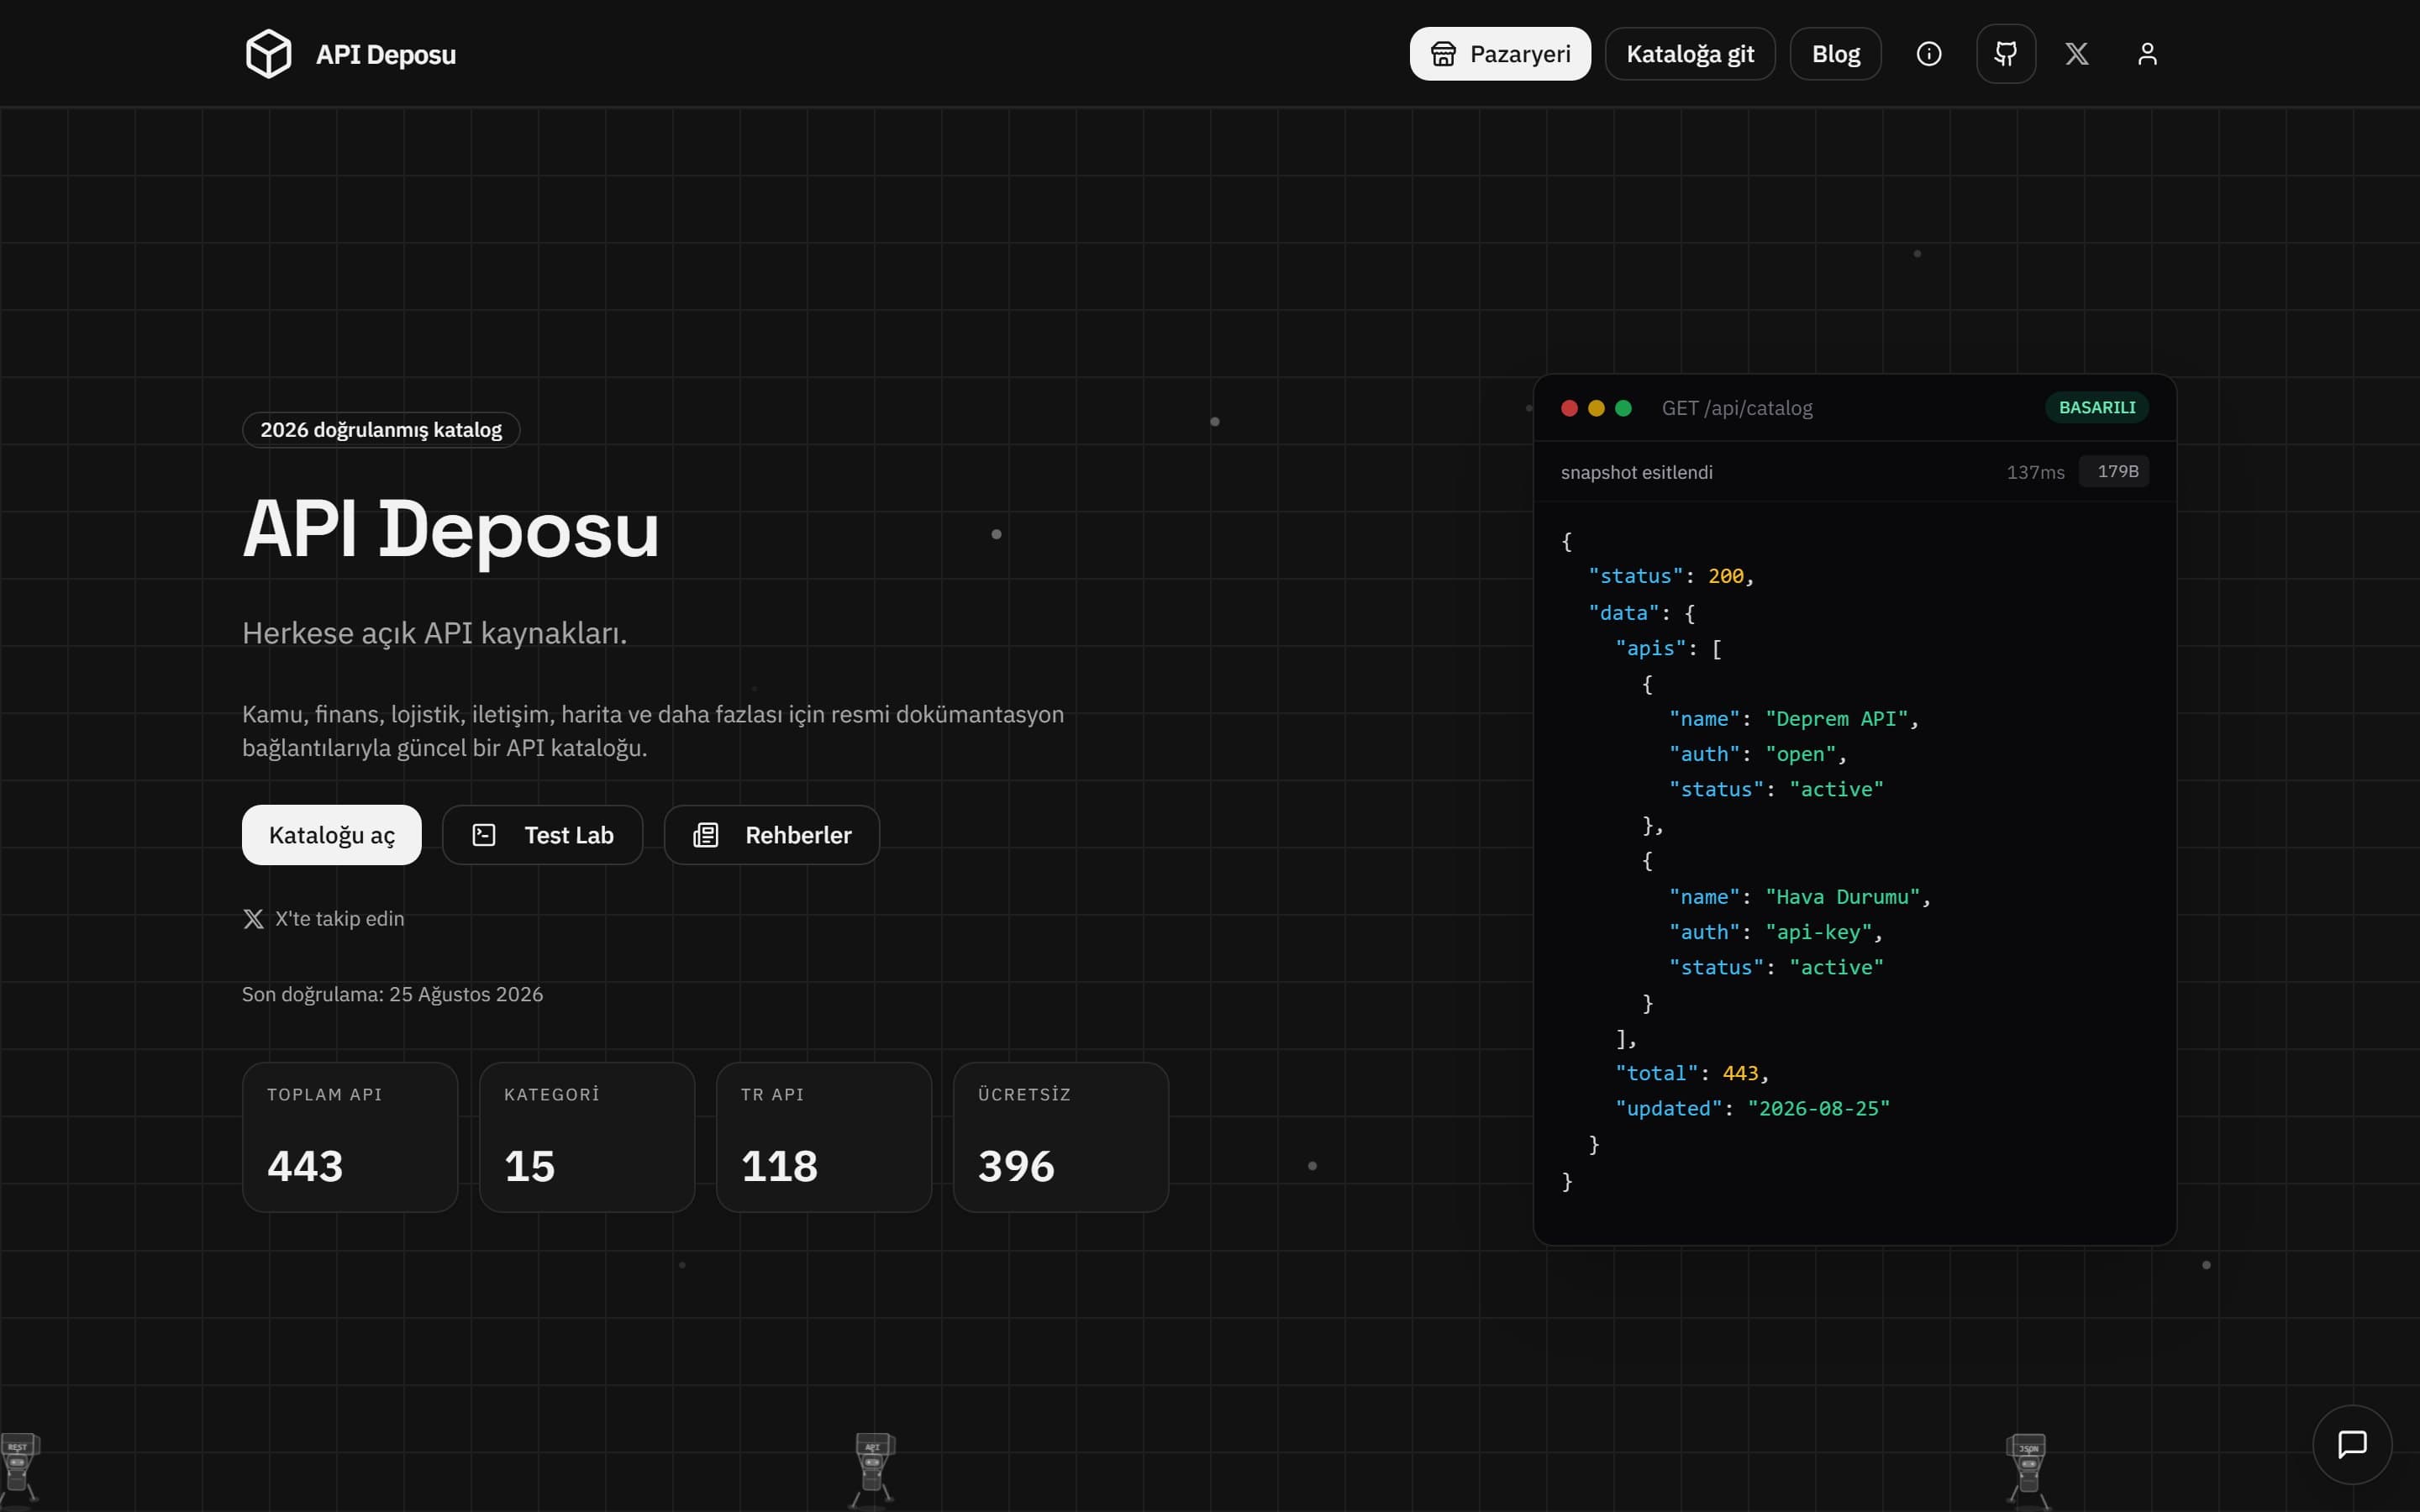Viewport: 2420px width, 1512px height.
Task: Click the GET /api/catalog text
Action: click(x=1737, y=408)
